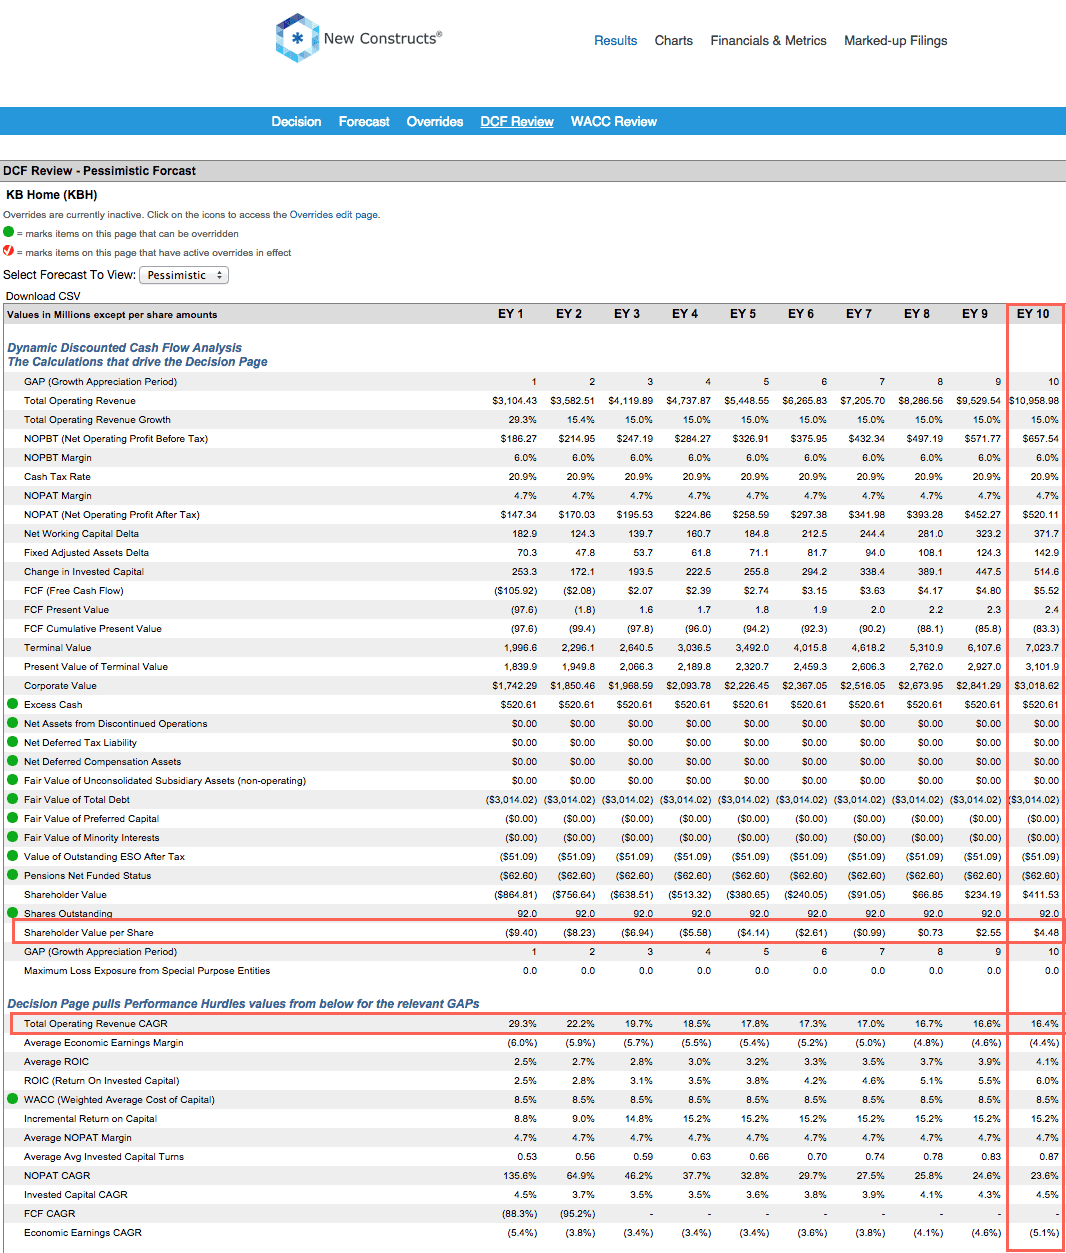Click the $4.48 shareholder value per share
The height and width of the screenshot is (1253, 1066).
click(x=1046, y=933)
